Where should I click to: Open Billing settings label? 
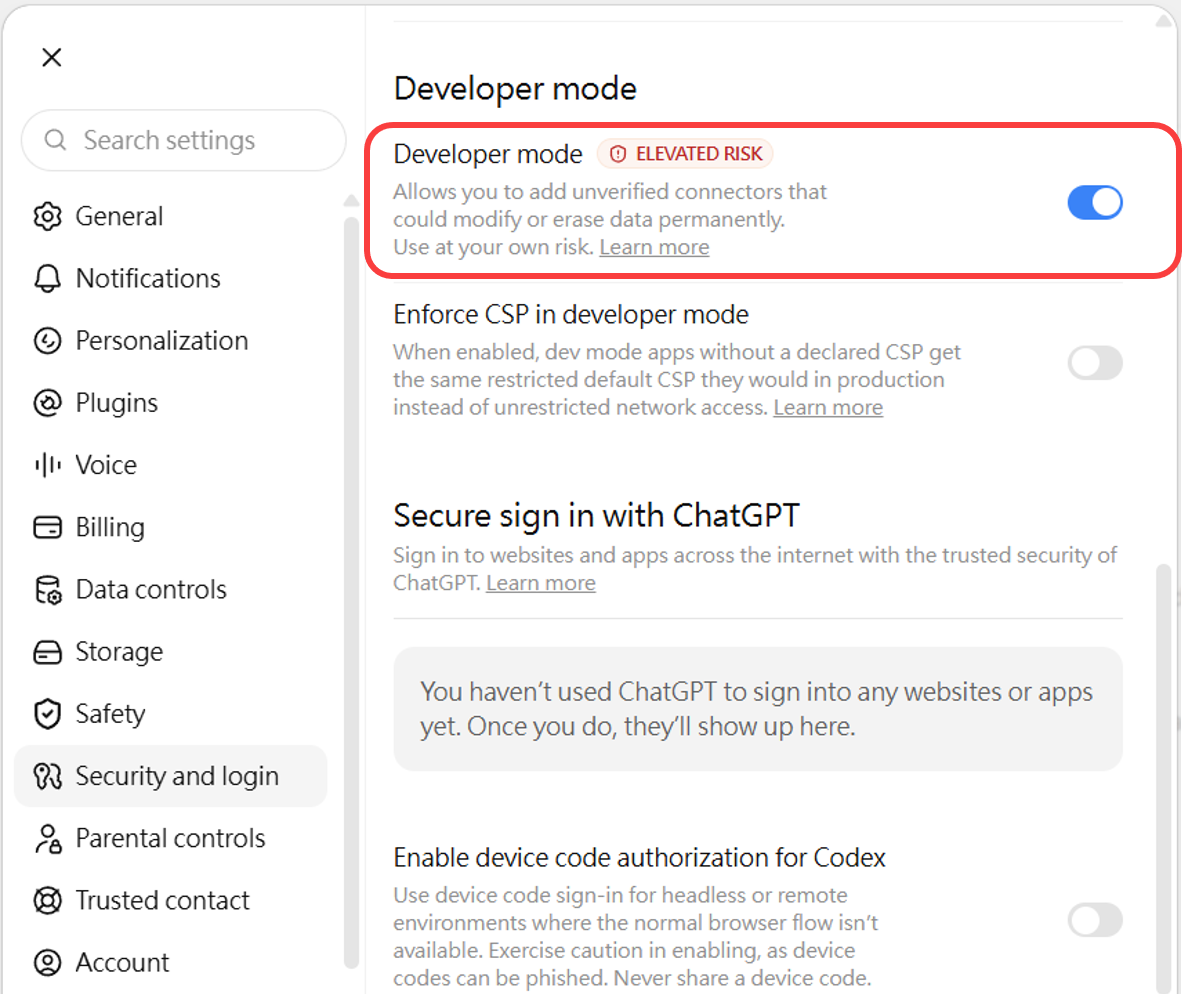coord(110,528)
